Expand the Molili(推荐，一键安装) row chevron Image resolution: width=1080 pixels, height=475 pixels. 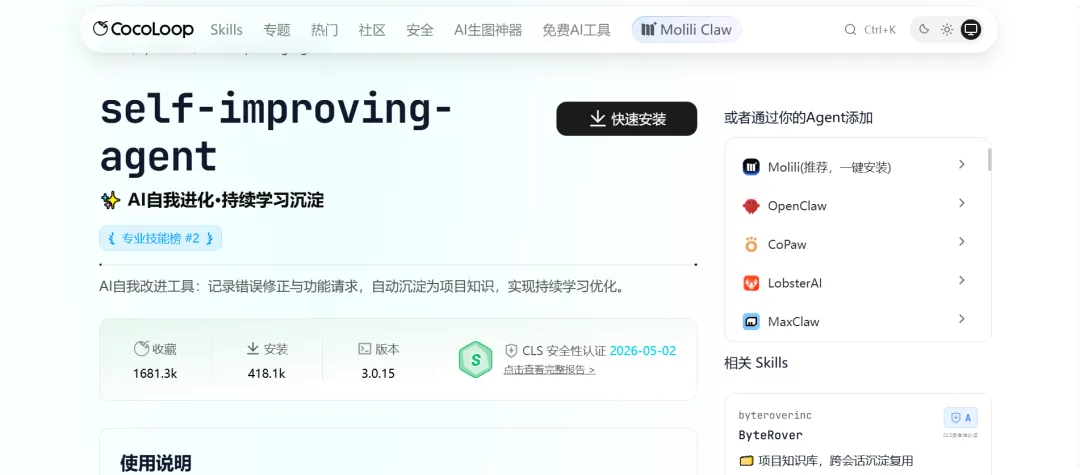click(x=962, y=165)
